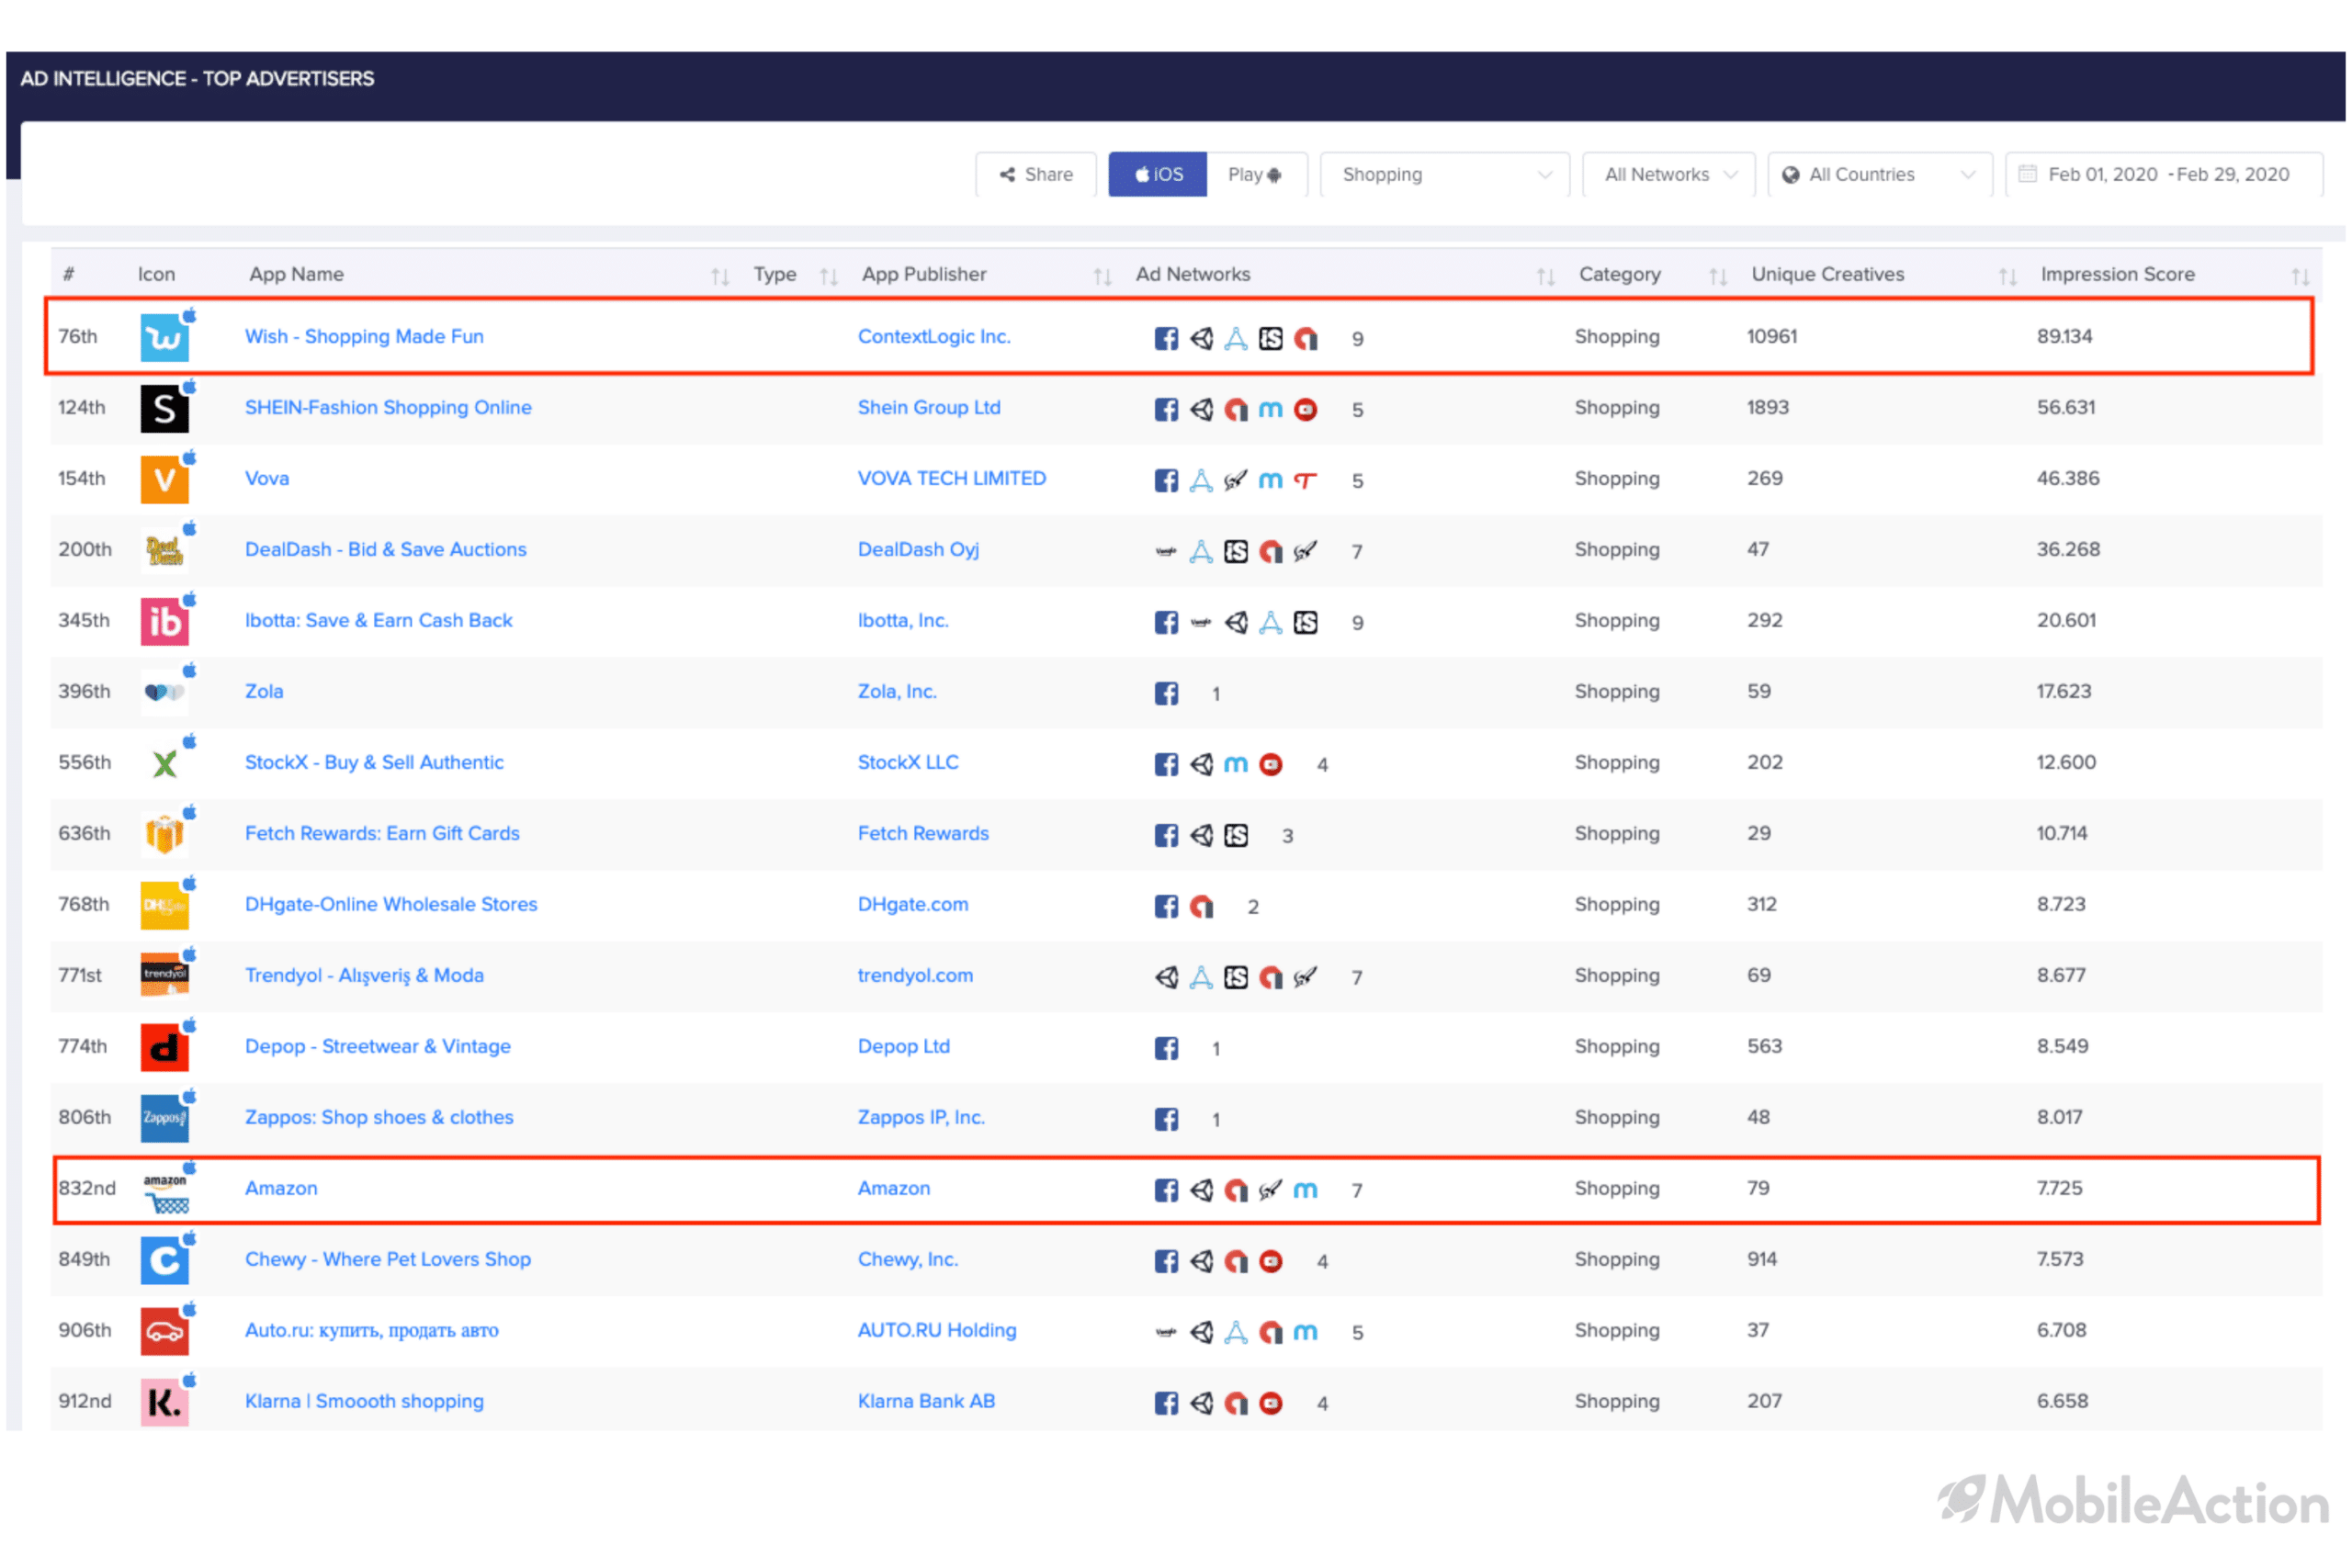2352x1568 pixels.
Task: Open Depop - Streetwear & Vintage link
Action: click(x=378, y=1047)
